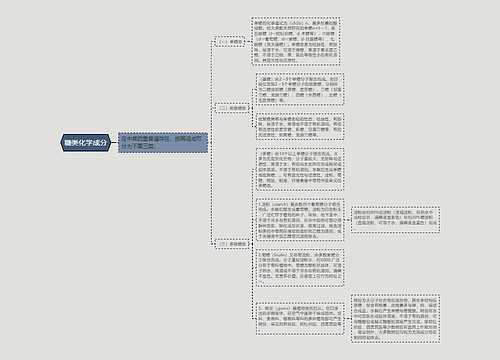
Task: Click the sub-note 淀粉由约80%胶淀粉
Action: [x=395, y=220]
